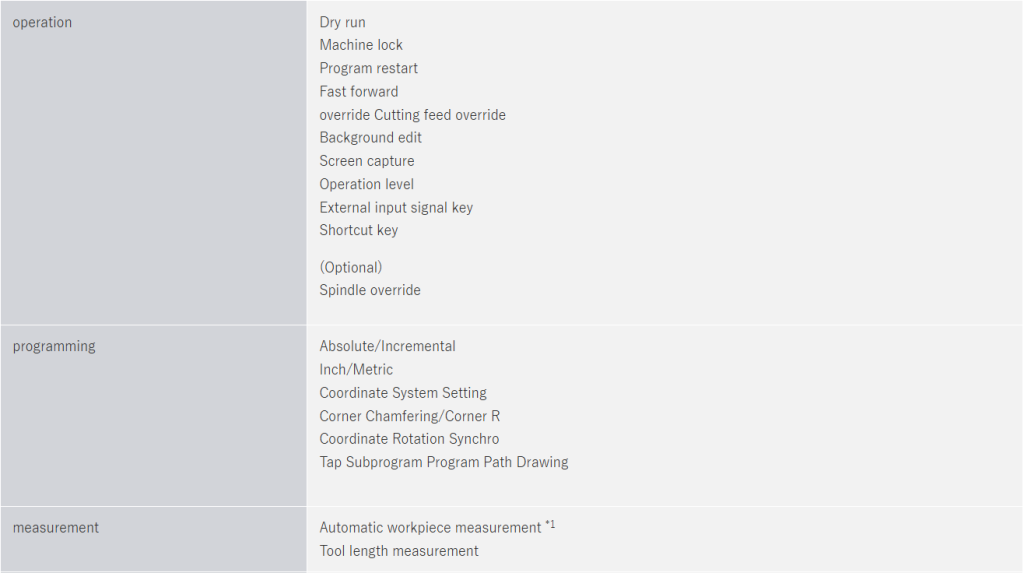The width and height of the screenshot is (1024, 573).
Task: Click "override Cutting feed override" text
Action: click(412, 115)
